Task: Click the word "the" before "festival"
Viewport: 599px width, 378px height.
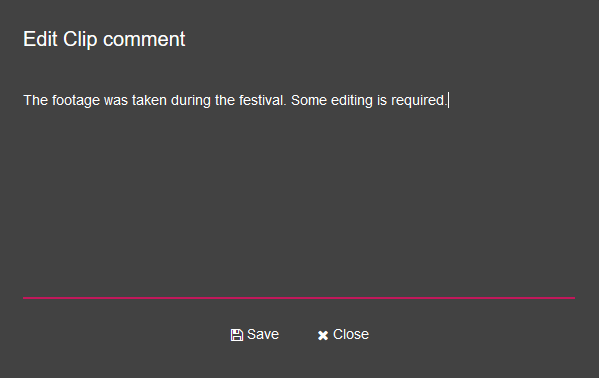Action: point(225,100)
